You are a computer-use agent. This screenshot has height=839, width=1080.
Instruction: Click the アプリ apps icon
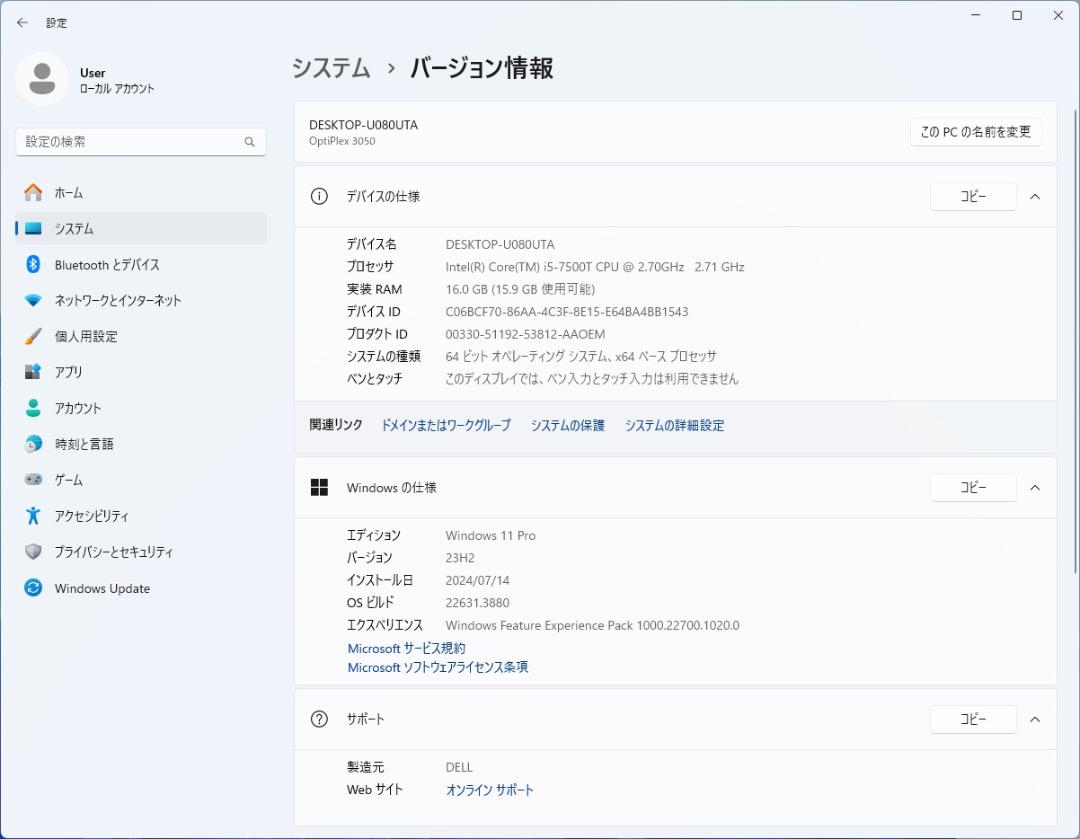[x=33, y=372]
